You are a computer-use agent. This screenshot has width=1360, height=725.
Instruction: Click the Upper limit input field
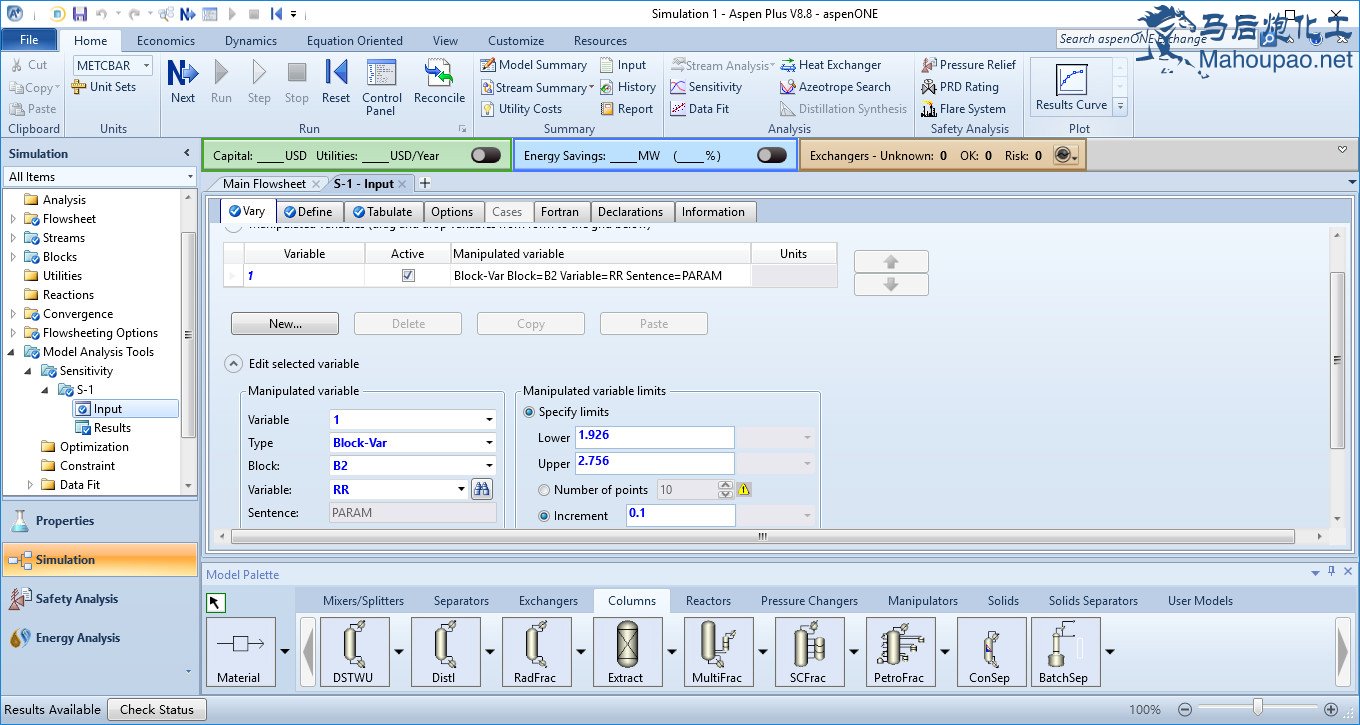pyautogui.click(x=654, y=463)
